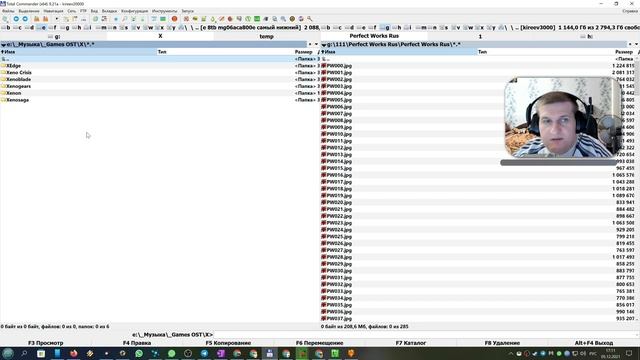Select drive g in left drive bar
The image size is (640, 360).
(x=65, y=27)
